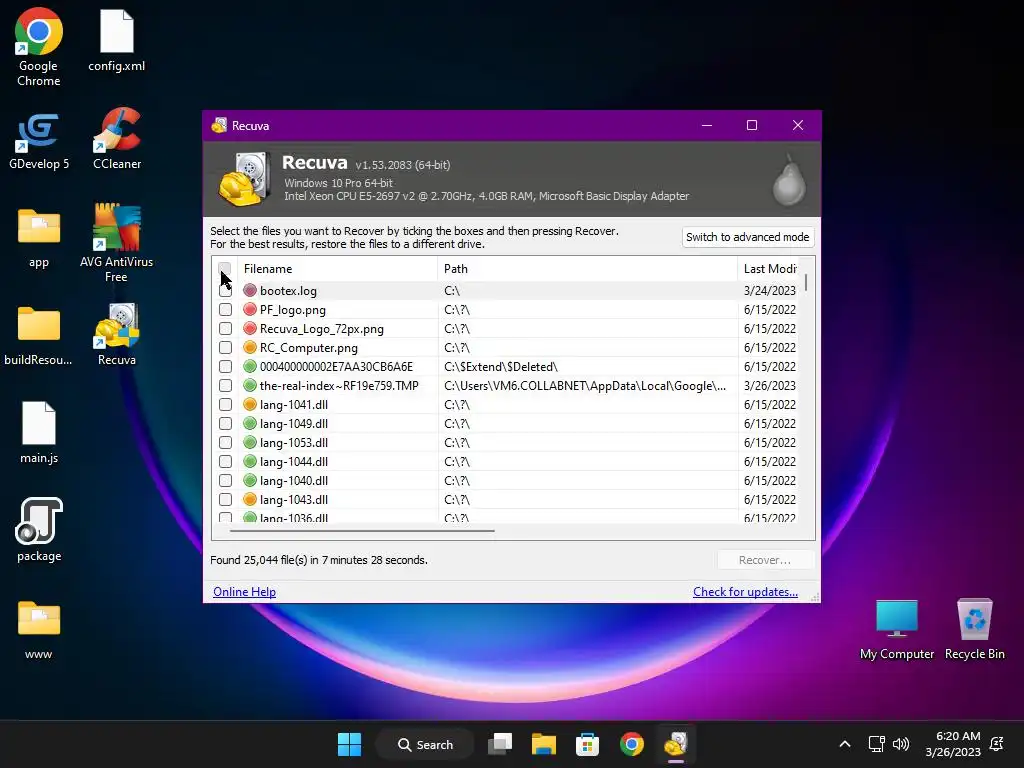Open the Recycle Bin

974,630
